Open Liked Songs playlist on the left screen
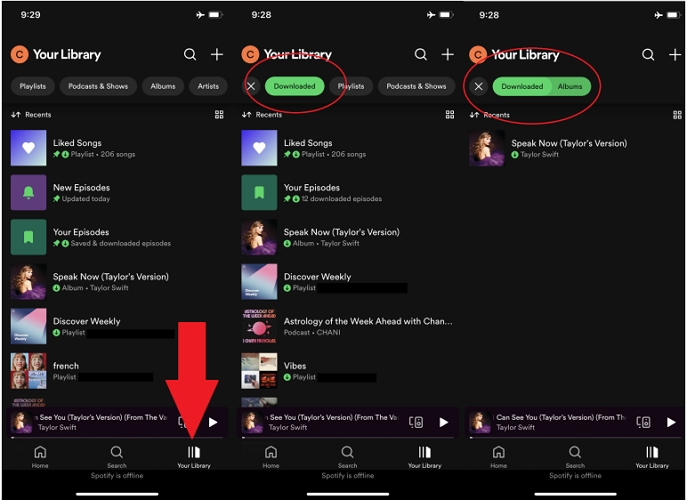The width and height of the screenshot is (687, 500). coord(117,148)
